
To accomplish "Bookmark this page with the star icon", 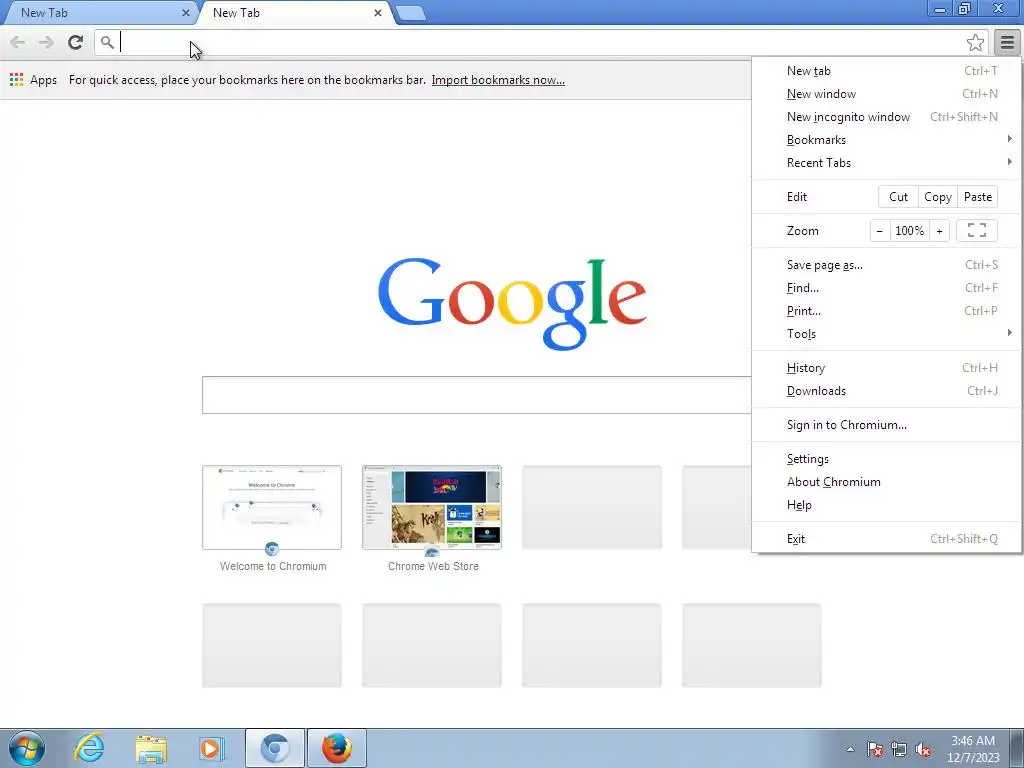I will 975,42.
